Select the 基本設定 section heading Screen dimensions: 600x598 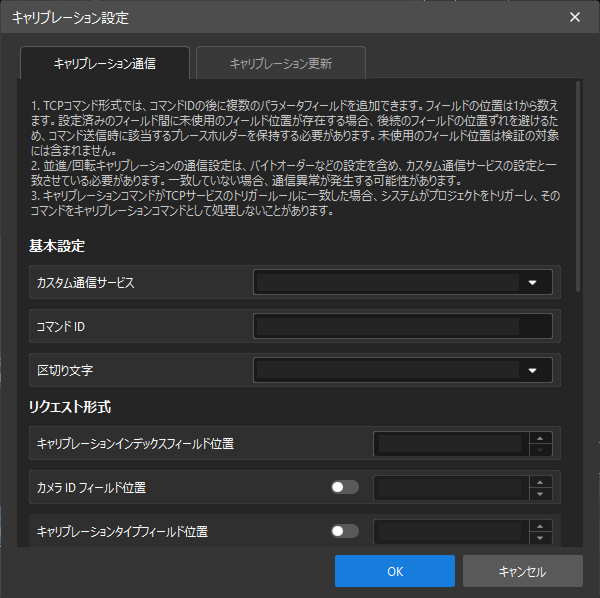tap(57, 246)
